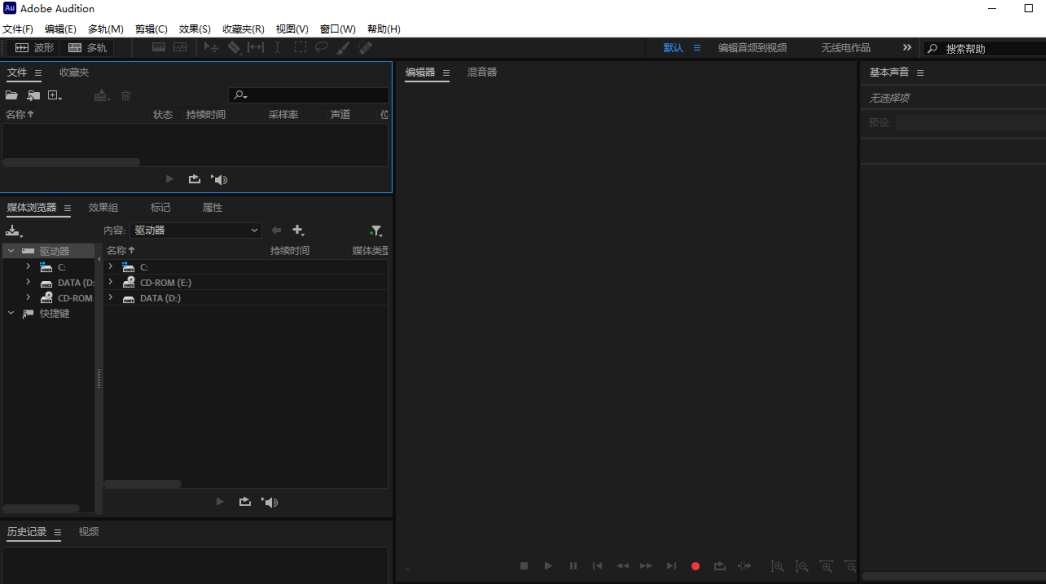Switch to the 收藏夹 tab
Screen dimensions: 1046x584
click(73, 72)
